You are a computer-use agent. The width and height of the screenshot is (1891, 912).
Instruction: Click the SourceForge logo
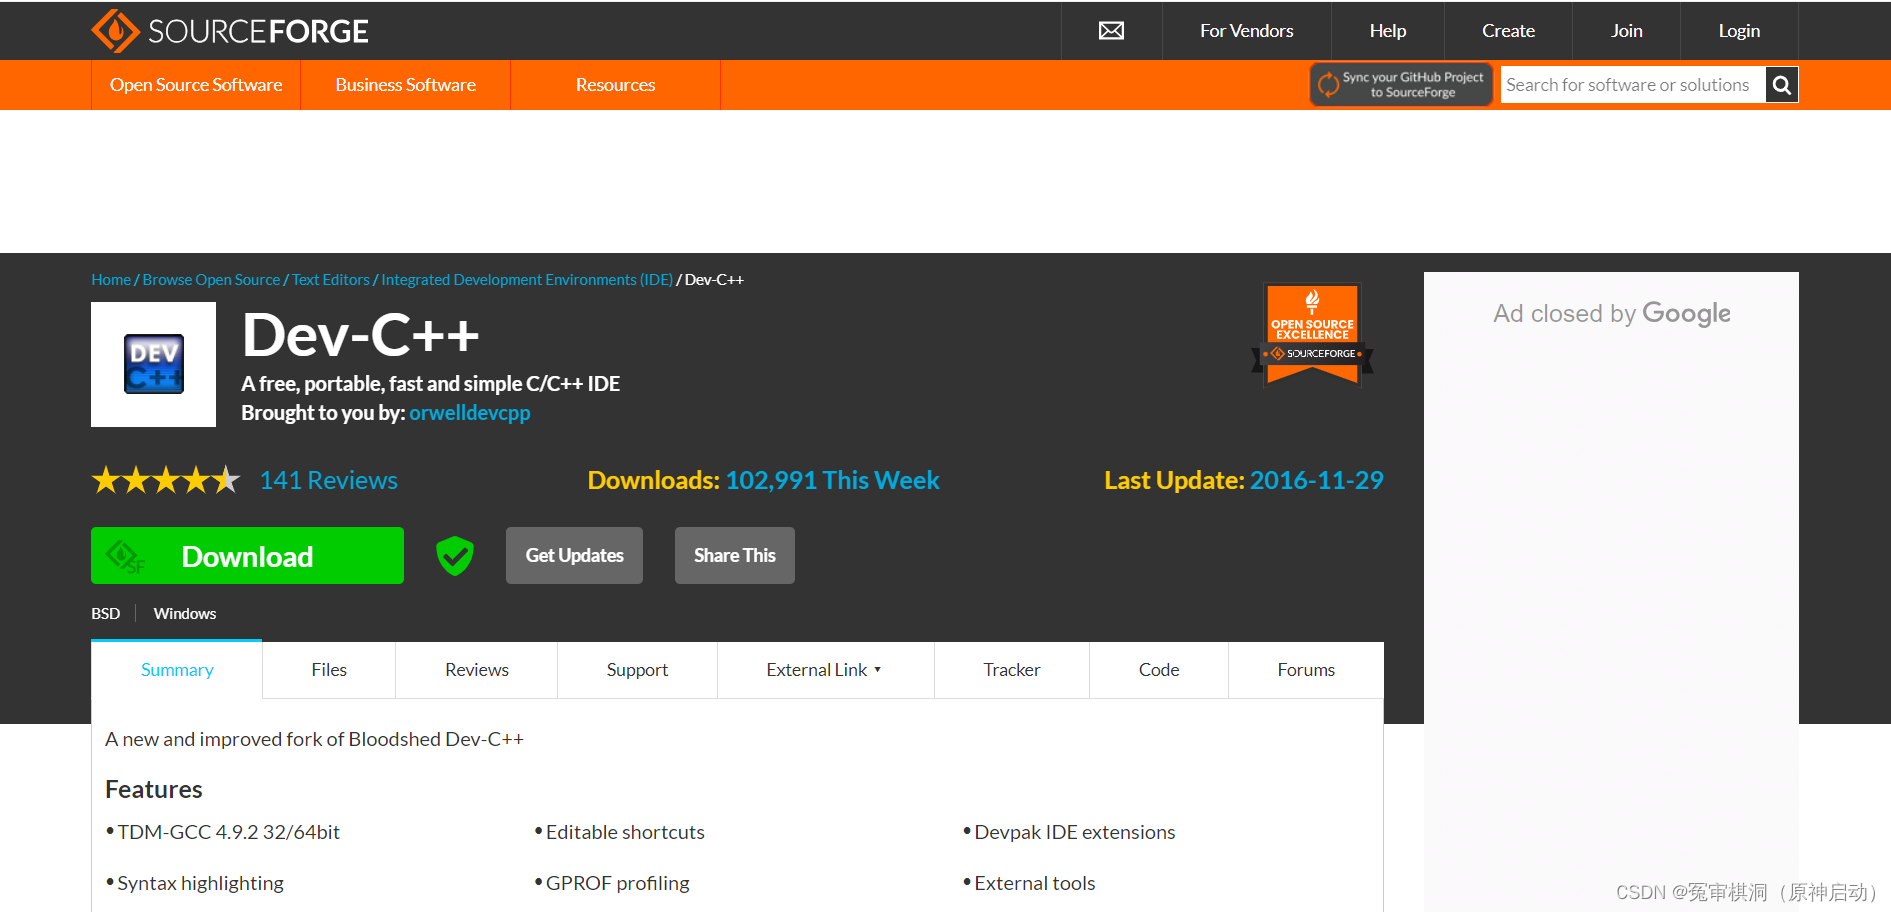pyautogui.click(x=230, y=31)
